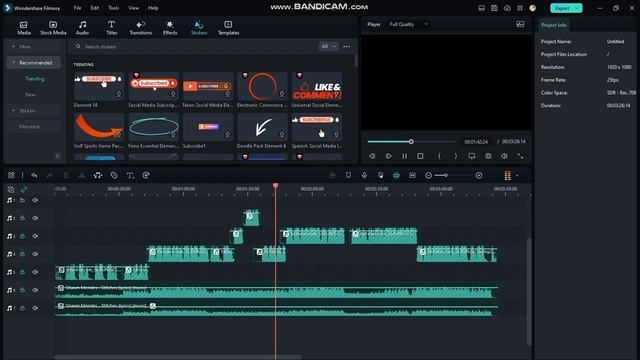Add a timeline marker shield icon
Image resolution: width=640 pixels, height=360 pixels.
click(348, 176)
